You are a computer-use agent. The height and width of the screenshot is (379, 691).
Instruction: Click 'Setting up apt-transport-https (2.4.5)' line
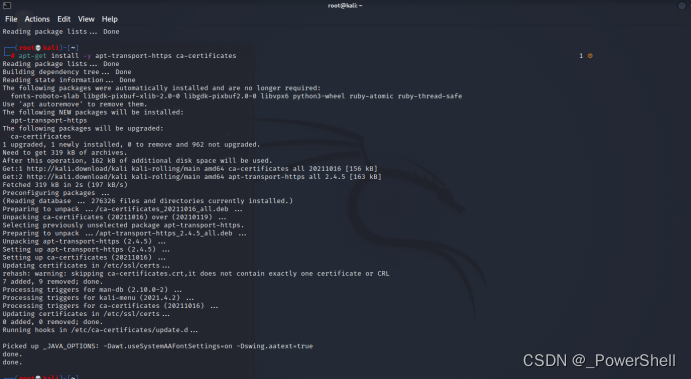86,249
